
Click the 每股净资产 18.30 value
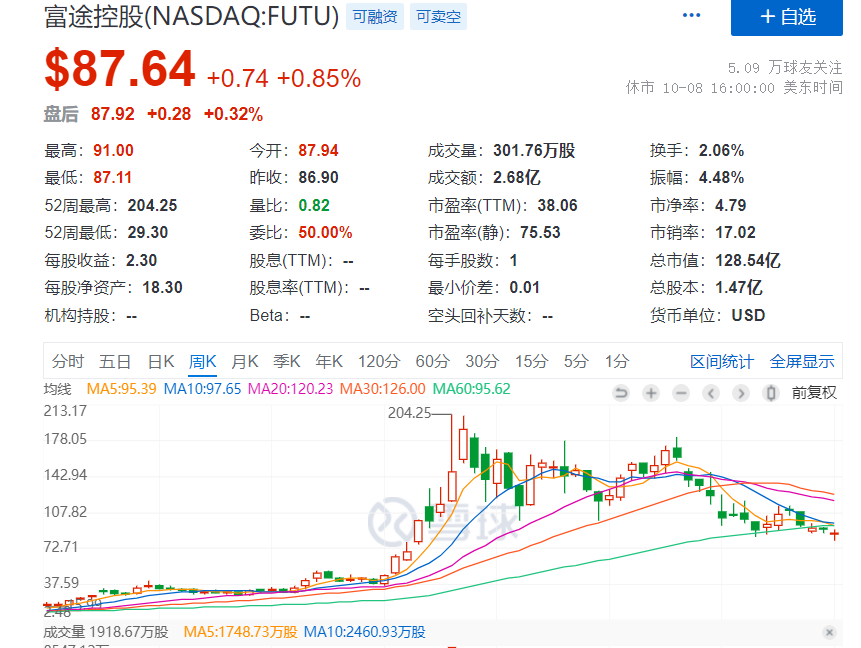pos(162,287)
